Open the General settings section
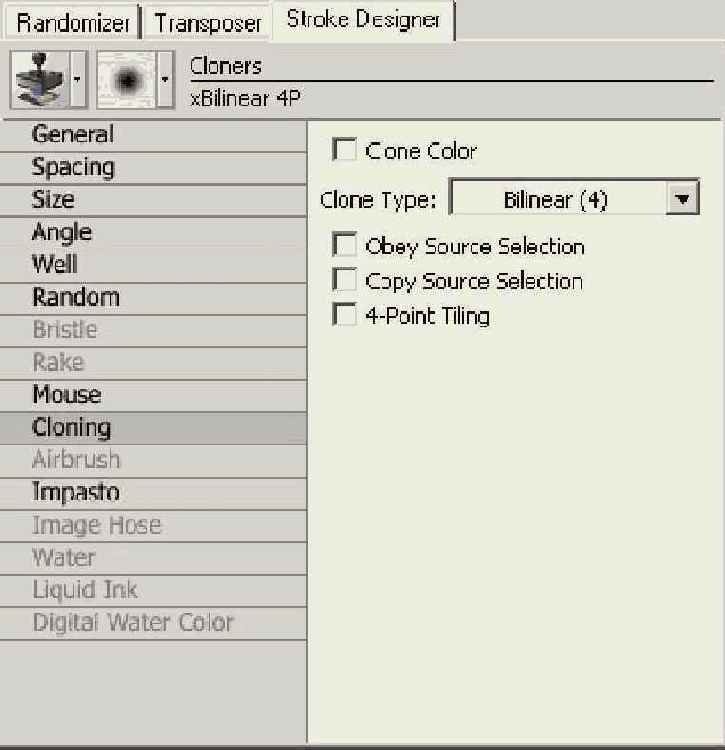 tap(153, 136)
